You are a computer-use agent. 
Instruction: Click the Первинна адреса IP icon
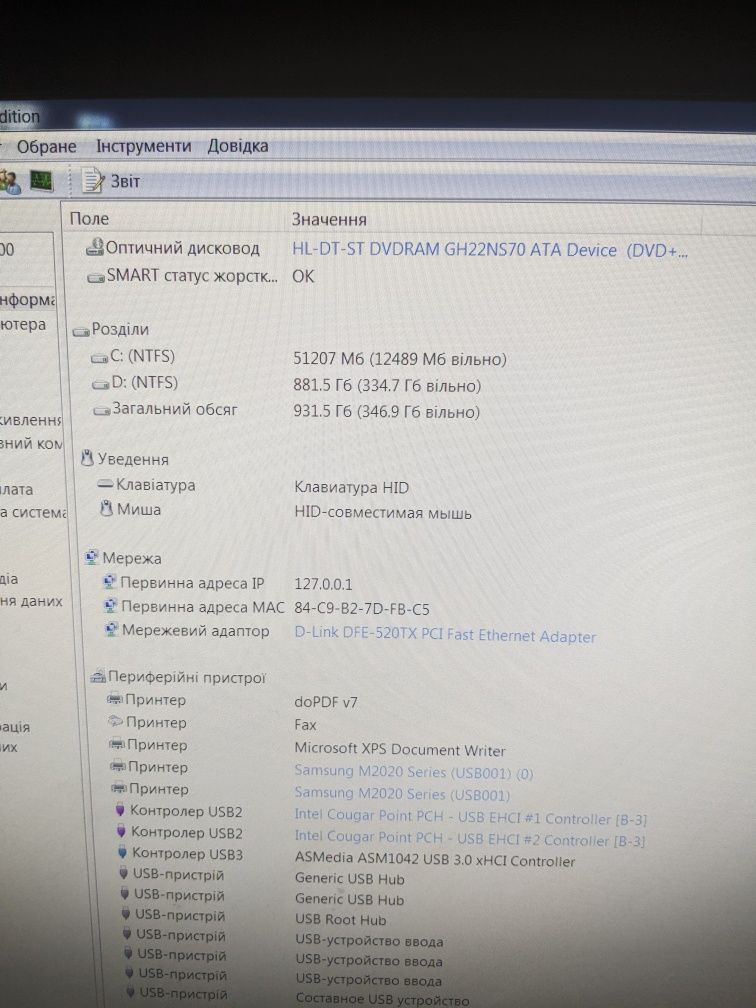coord(109,582)
